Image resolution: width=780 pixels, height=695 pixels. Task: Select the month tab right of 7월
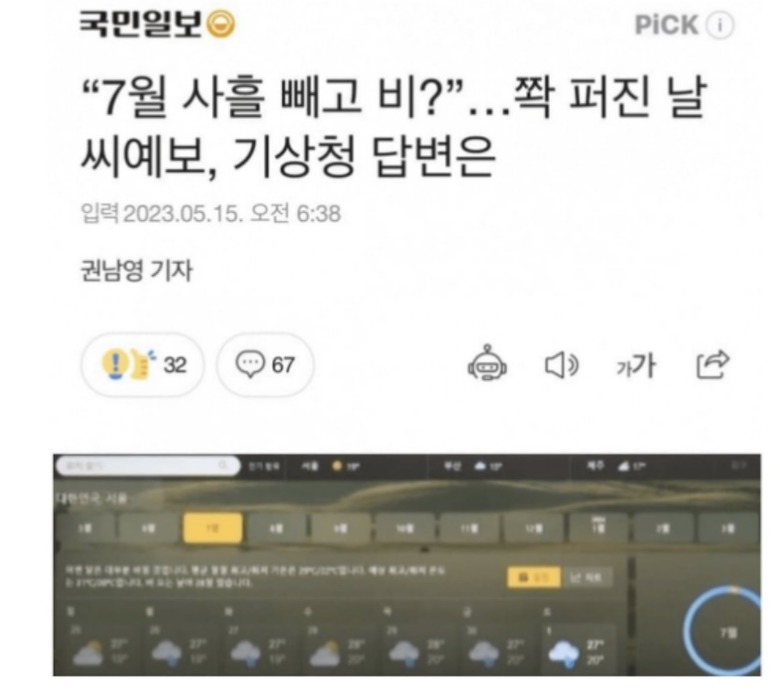click(x=277, y=528)
